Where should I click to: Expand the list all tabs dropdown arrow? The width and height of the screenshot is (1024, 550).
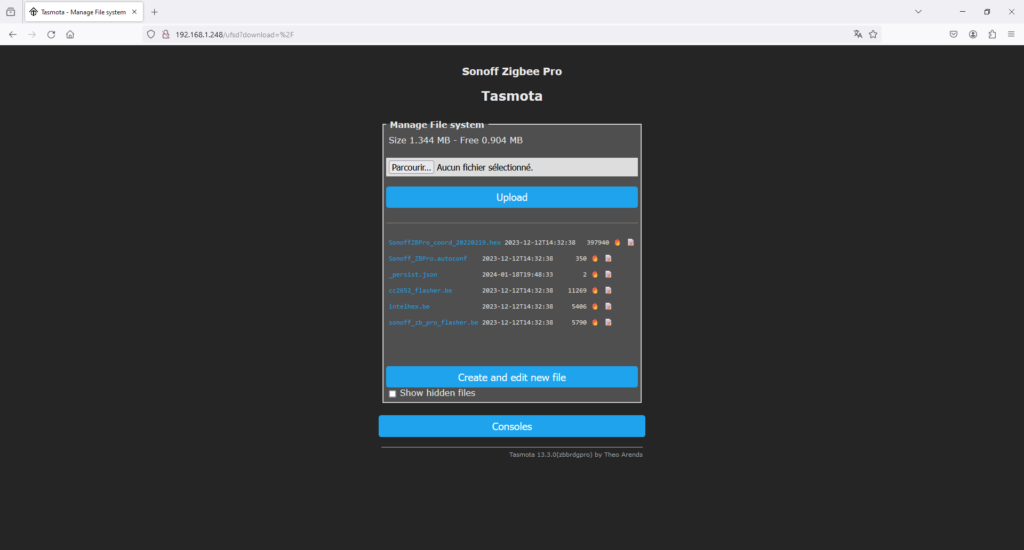(918, 11)
